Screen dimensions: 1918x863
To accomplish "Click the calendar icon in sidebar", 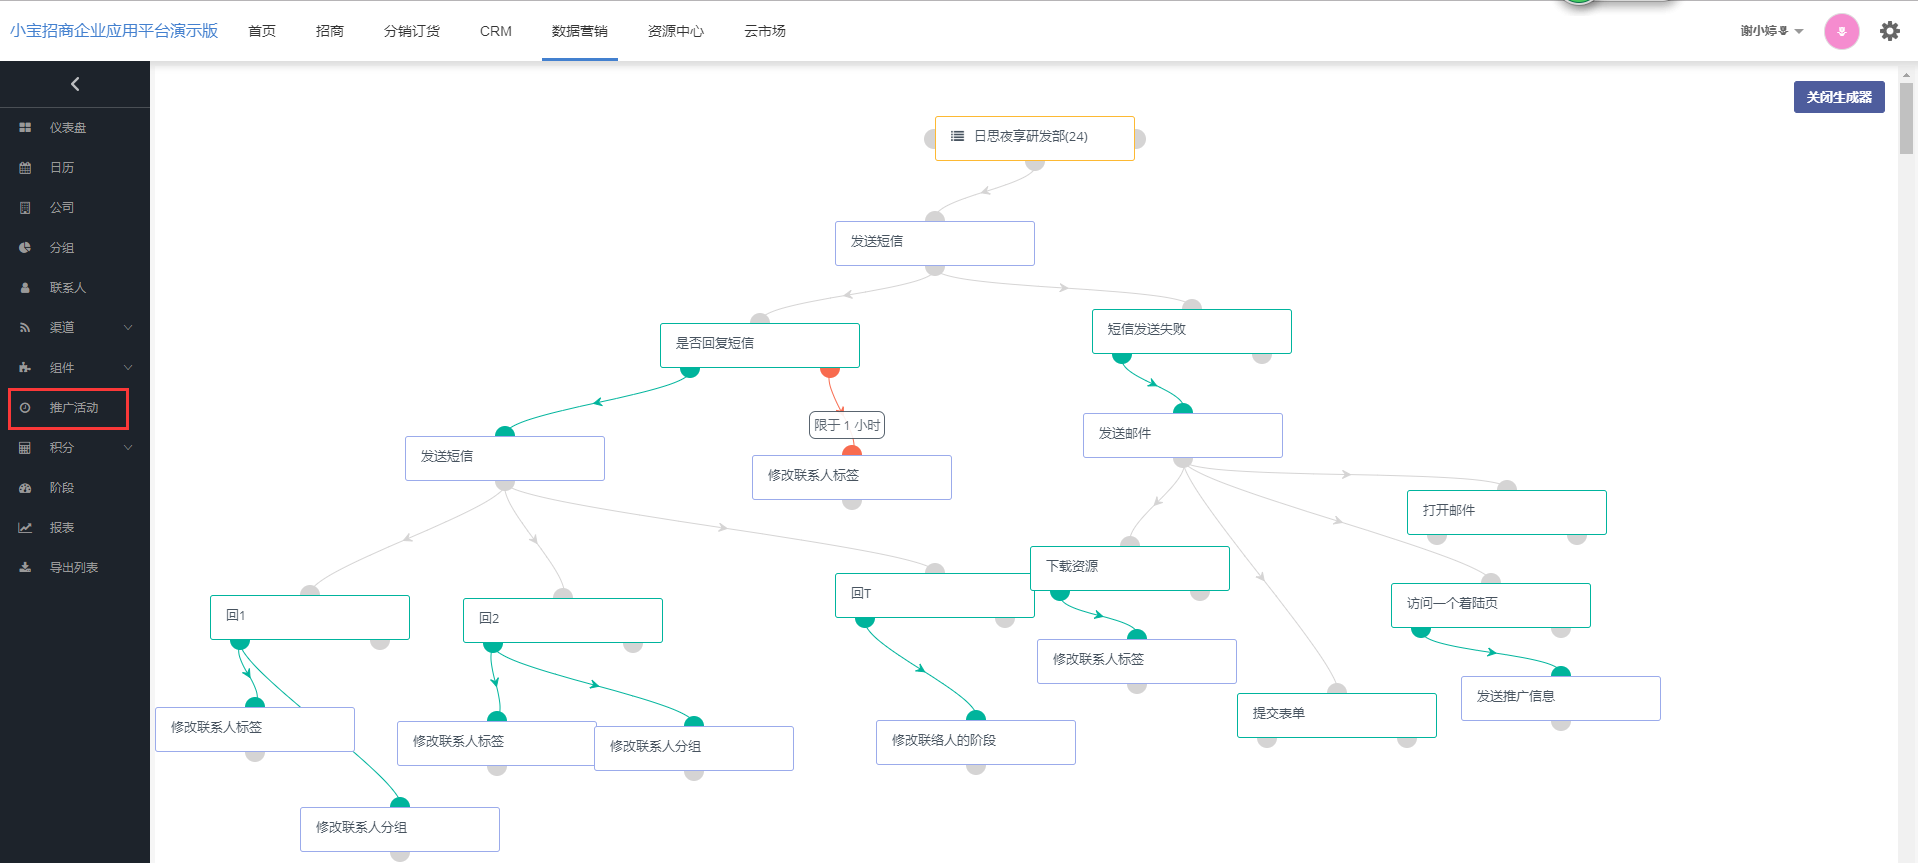I will (25, 168).
